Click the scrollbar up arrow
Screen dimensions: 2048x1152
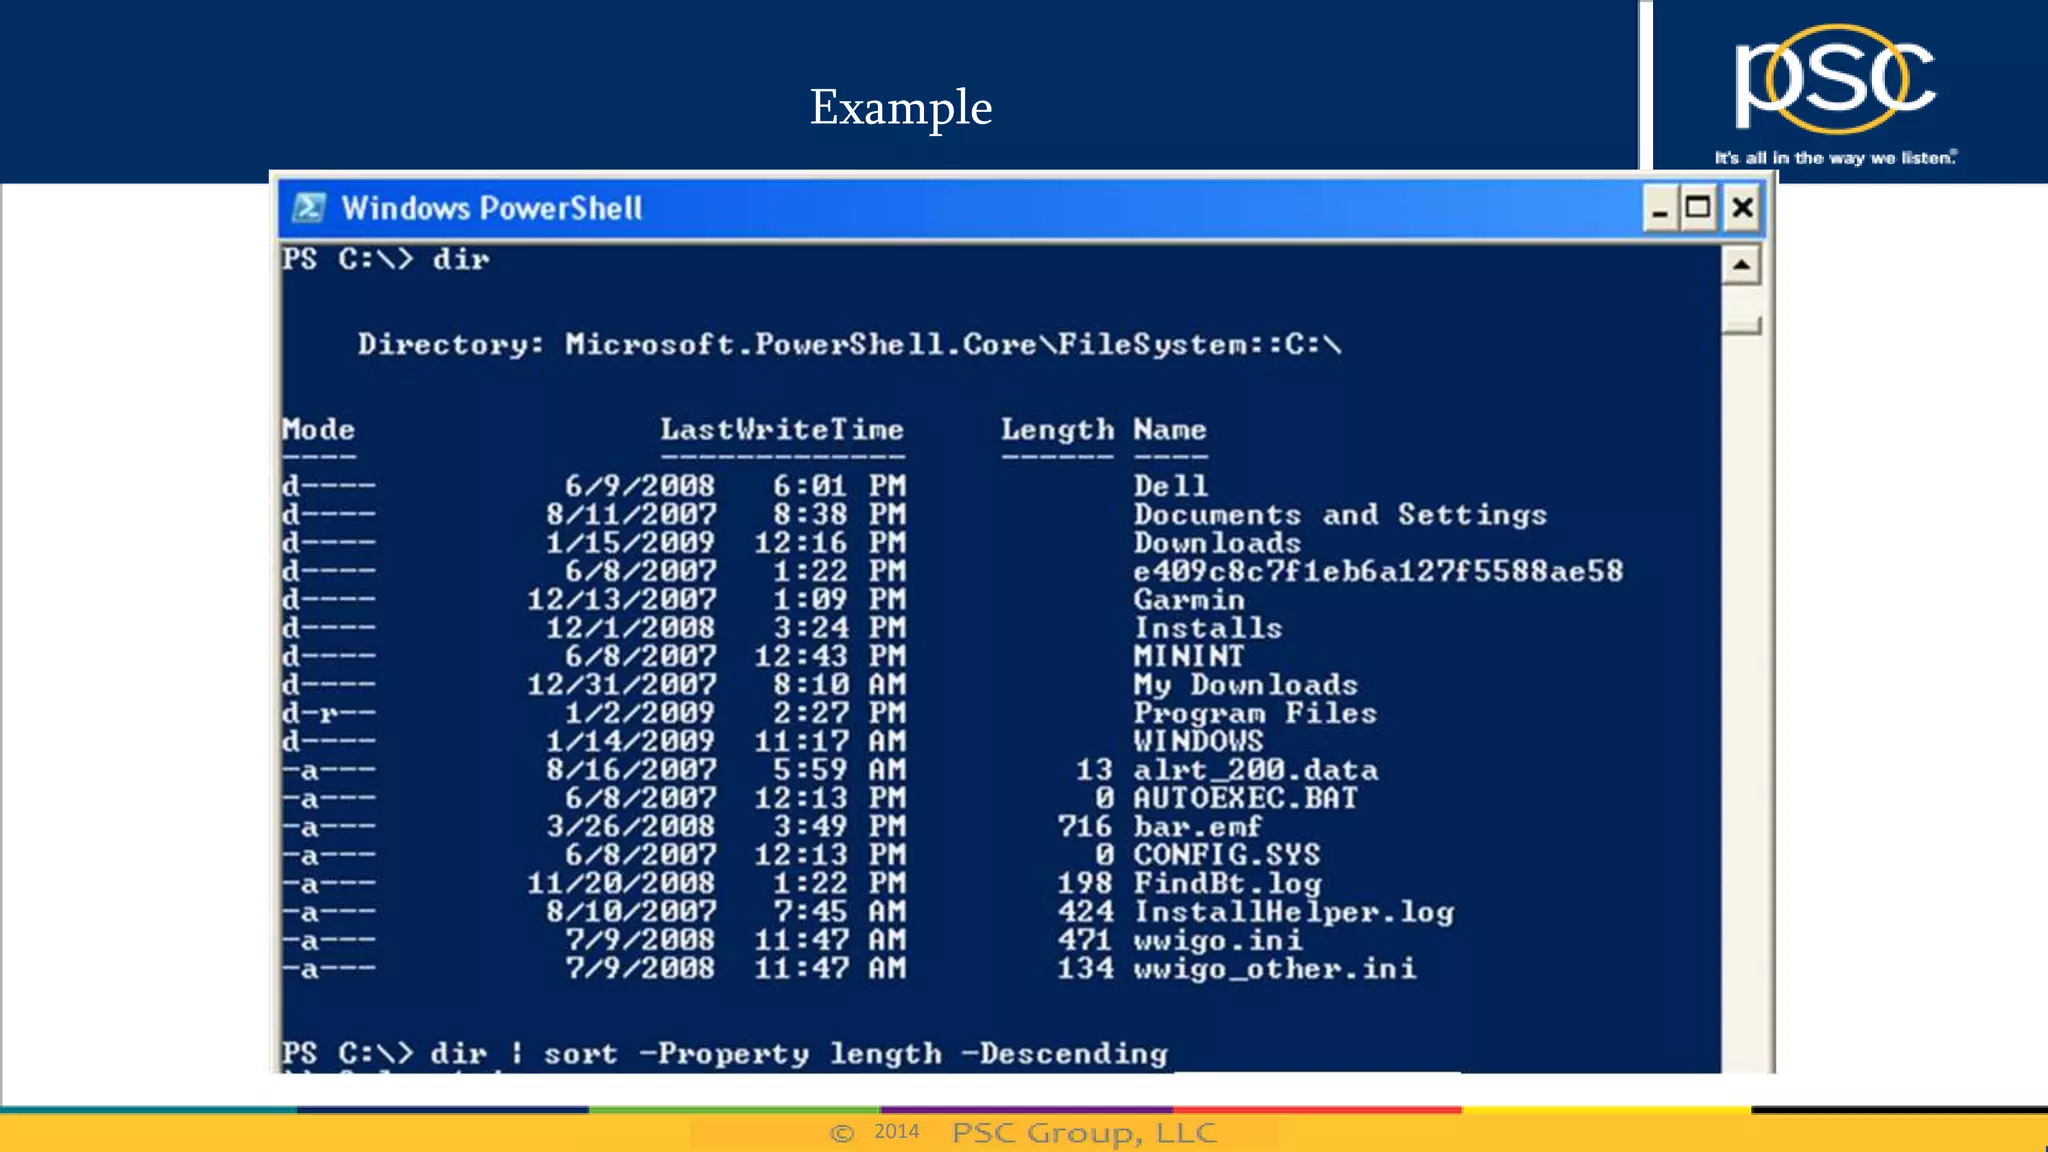tap(1741, 265)
